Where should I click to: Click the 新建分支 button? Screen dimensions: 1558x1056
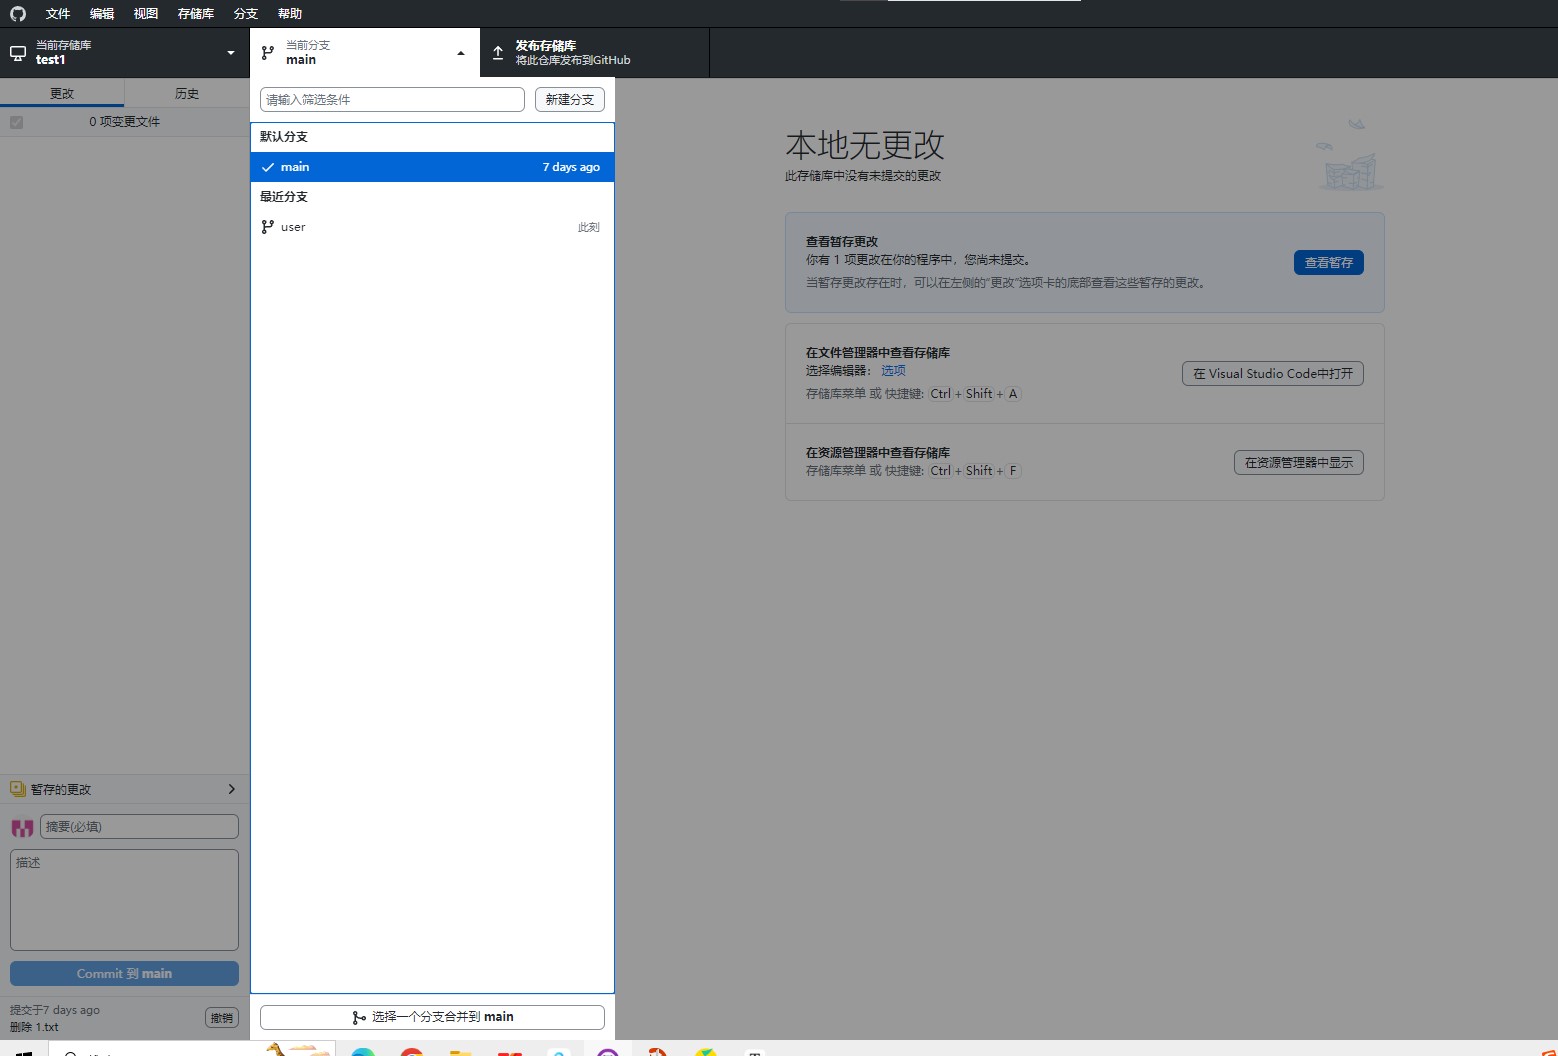tap(569, 100)
